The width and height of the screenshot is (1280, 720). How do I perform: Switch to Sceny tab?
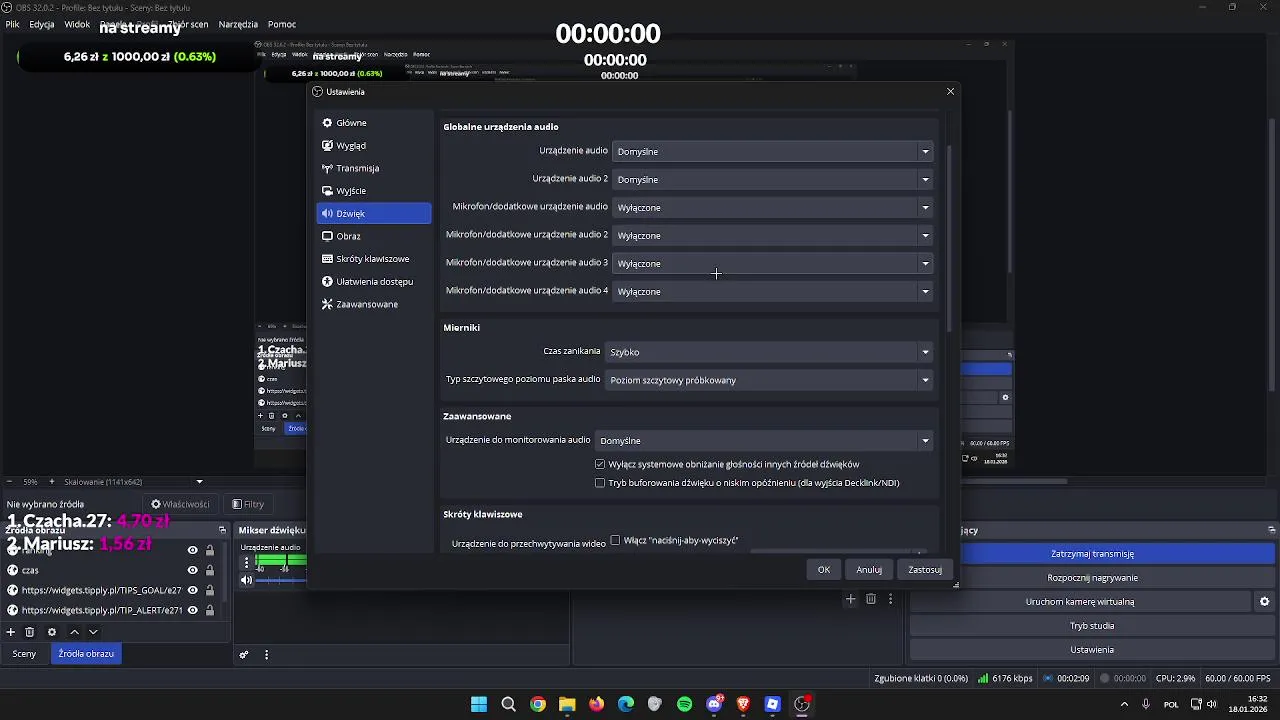(24, 654)
